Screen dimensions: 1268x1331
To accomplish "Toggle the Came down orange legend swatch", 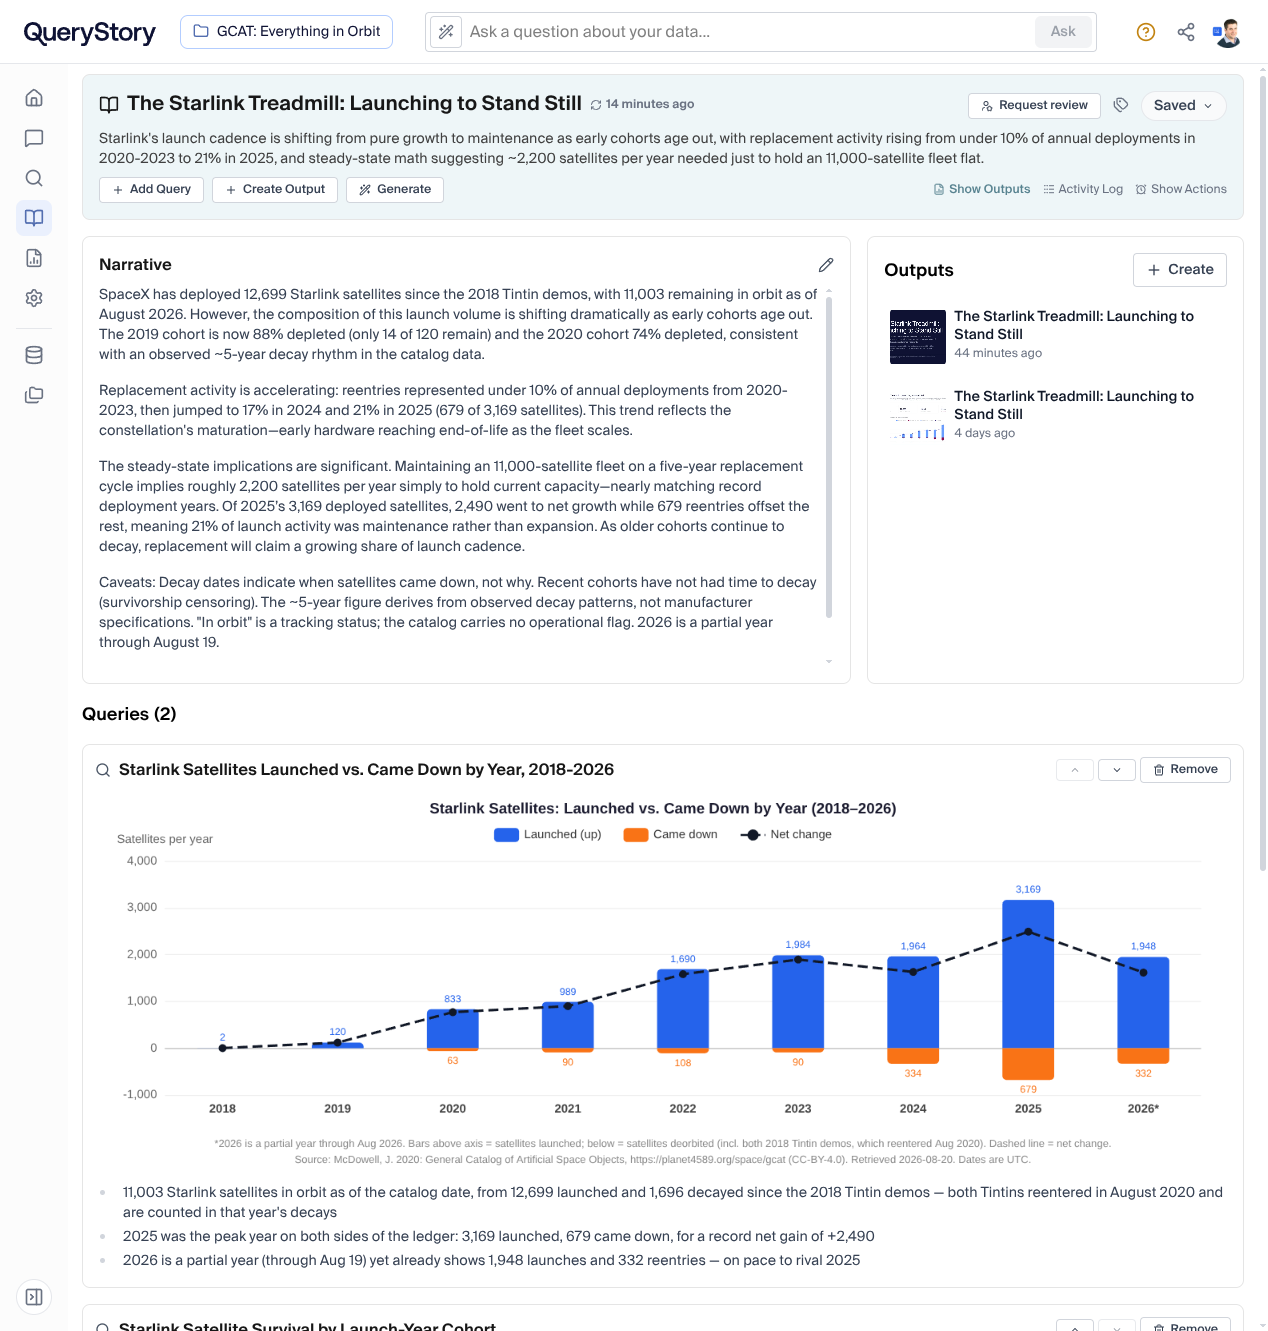I will (636, 835).
